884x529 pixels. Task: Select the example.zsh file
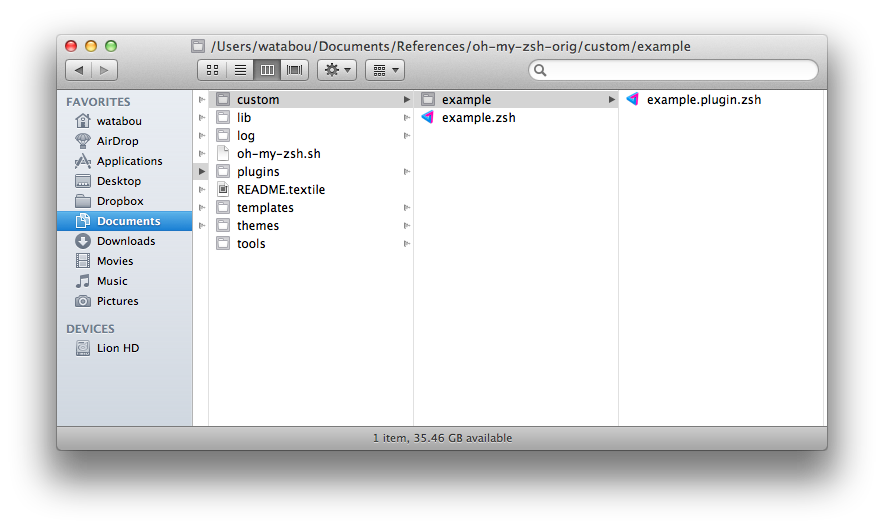[x=516, y=117]
